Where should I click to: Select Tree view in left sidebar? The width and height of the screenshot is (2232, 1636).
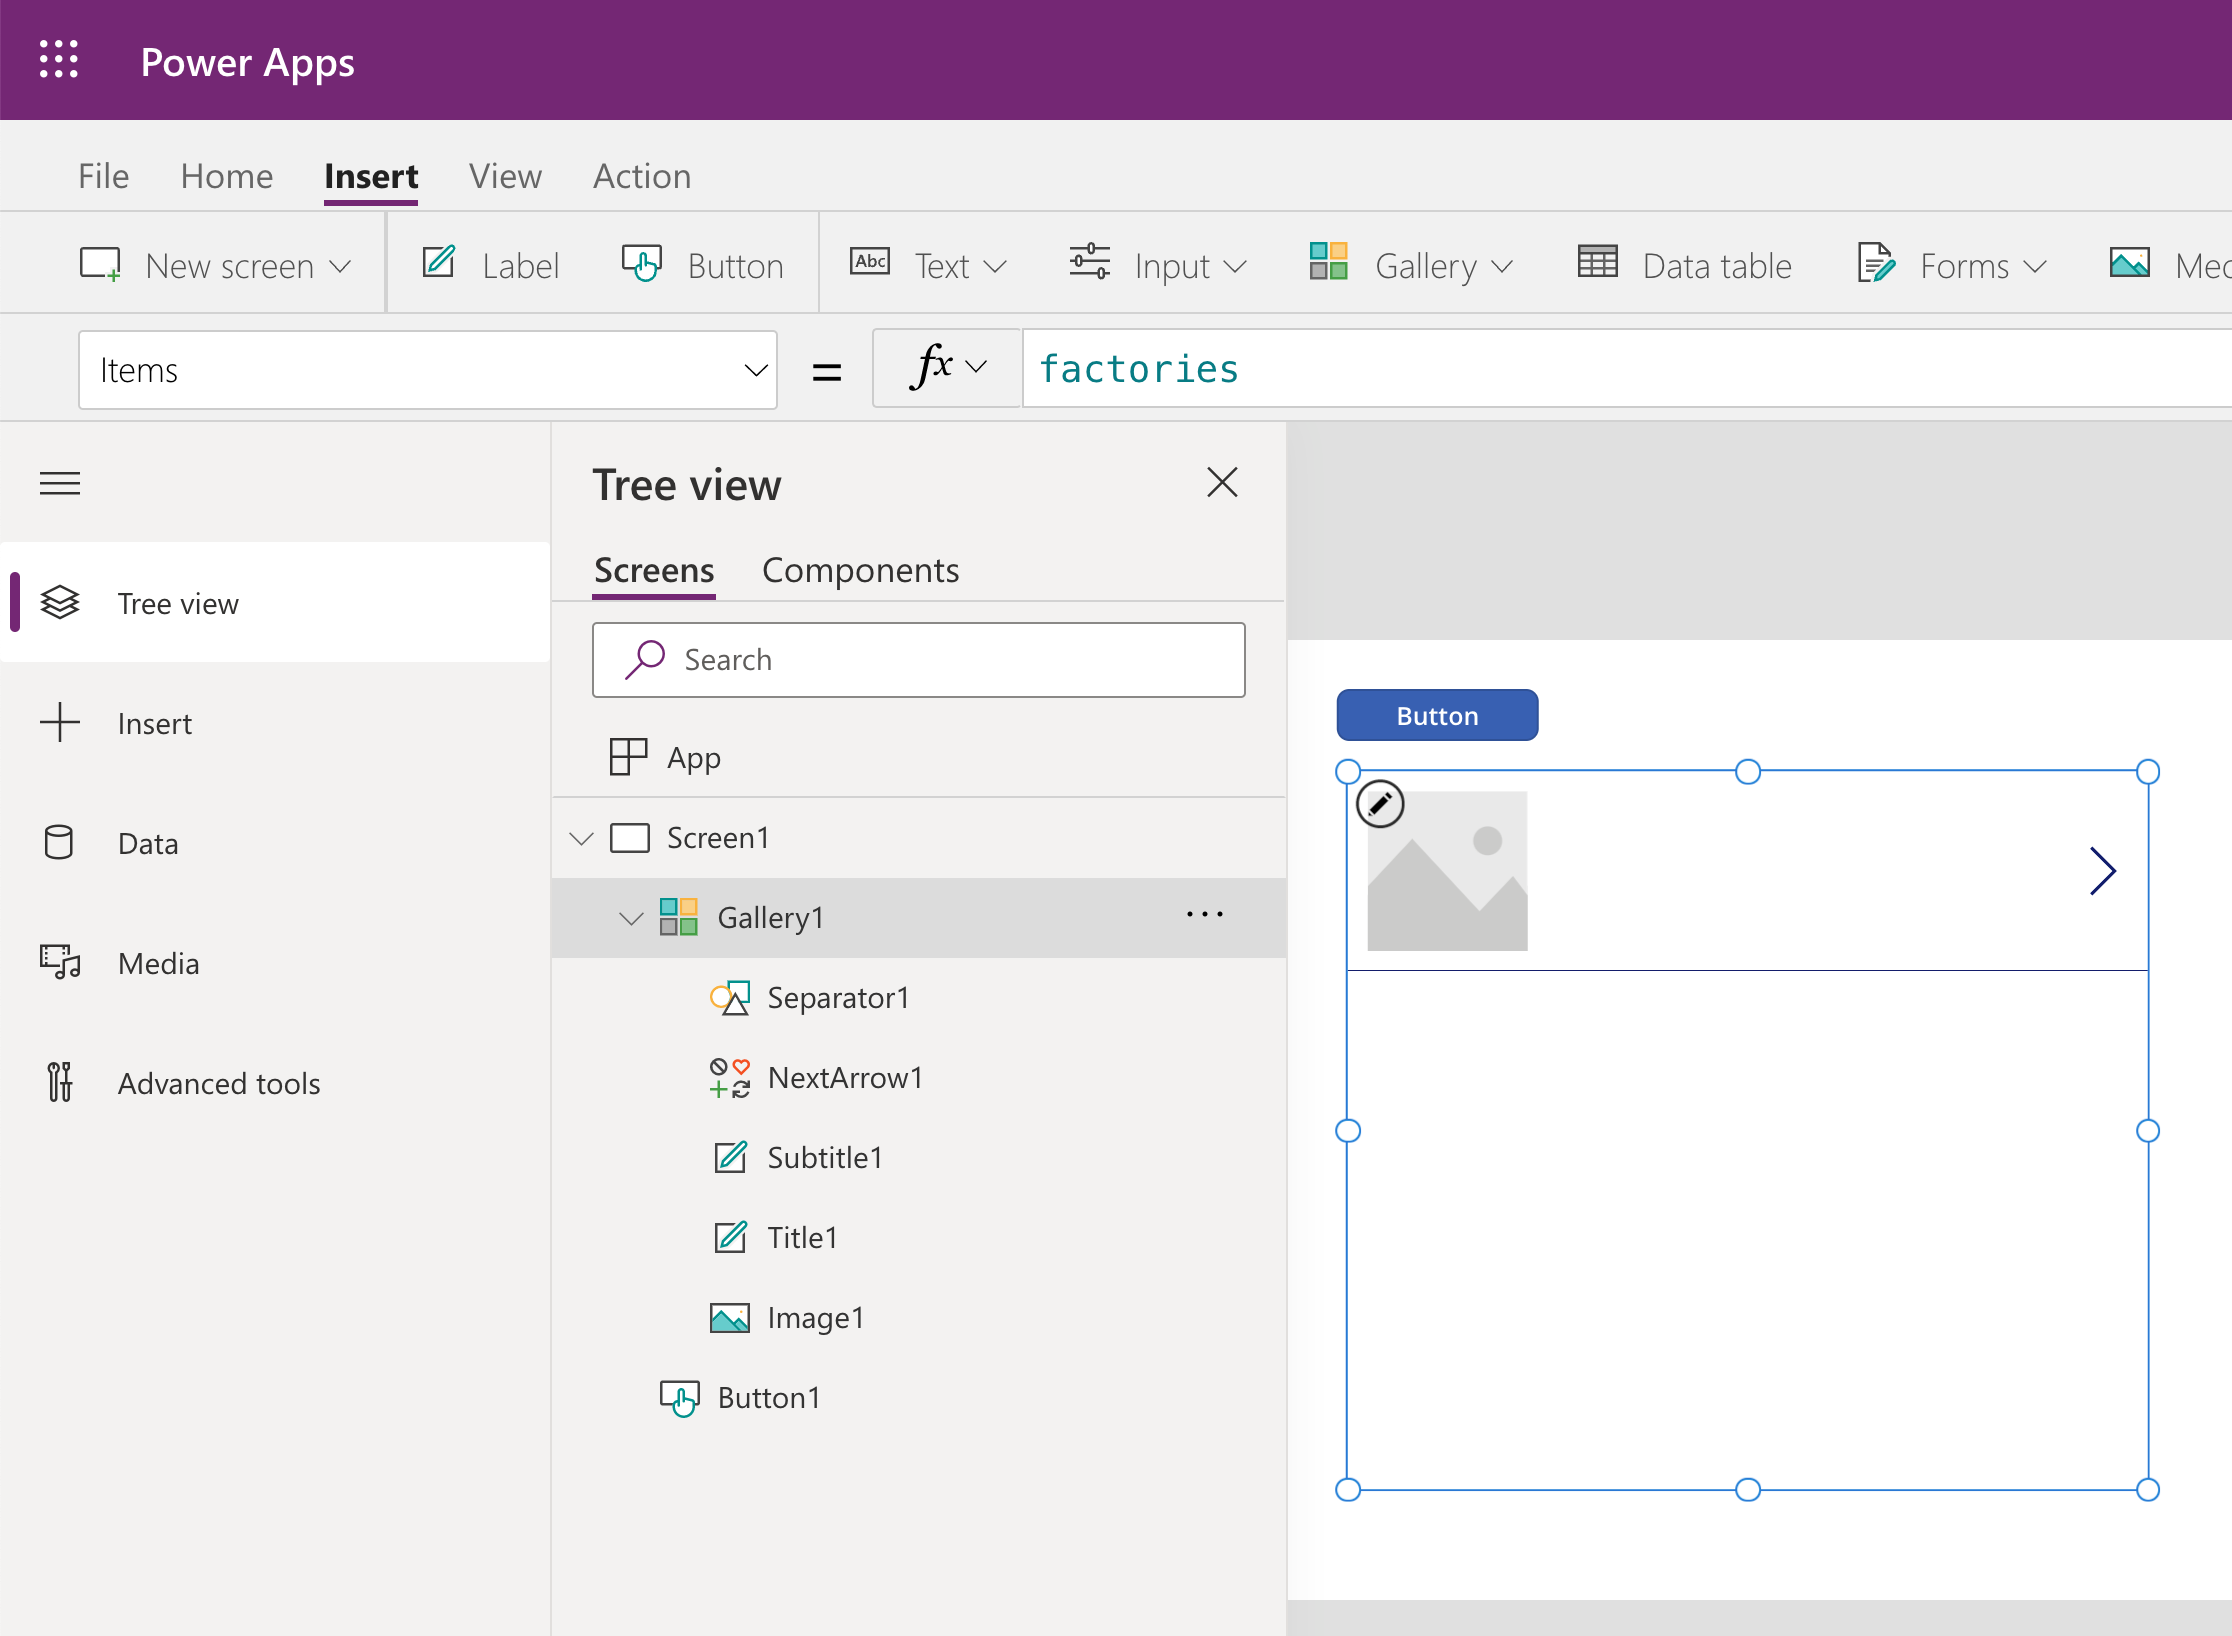[275, 603]
